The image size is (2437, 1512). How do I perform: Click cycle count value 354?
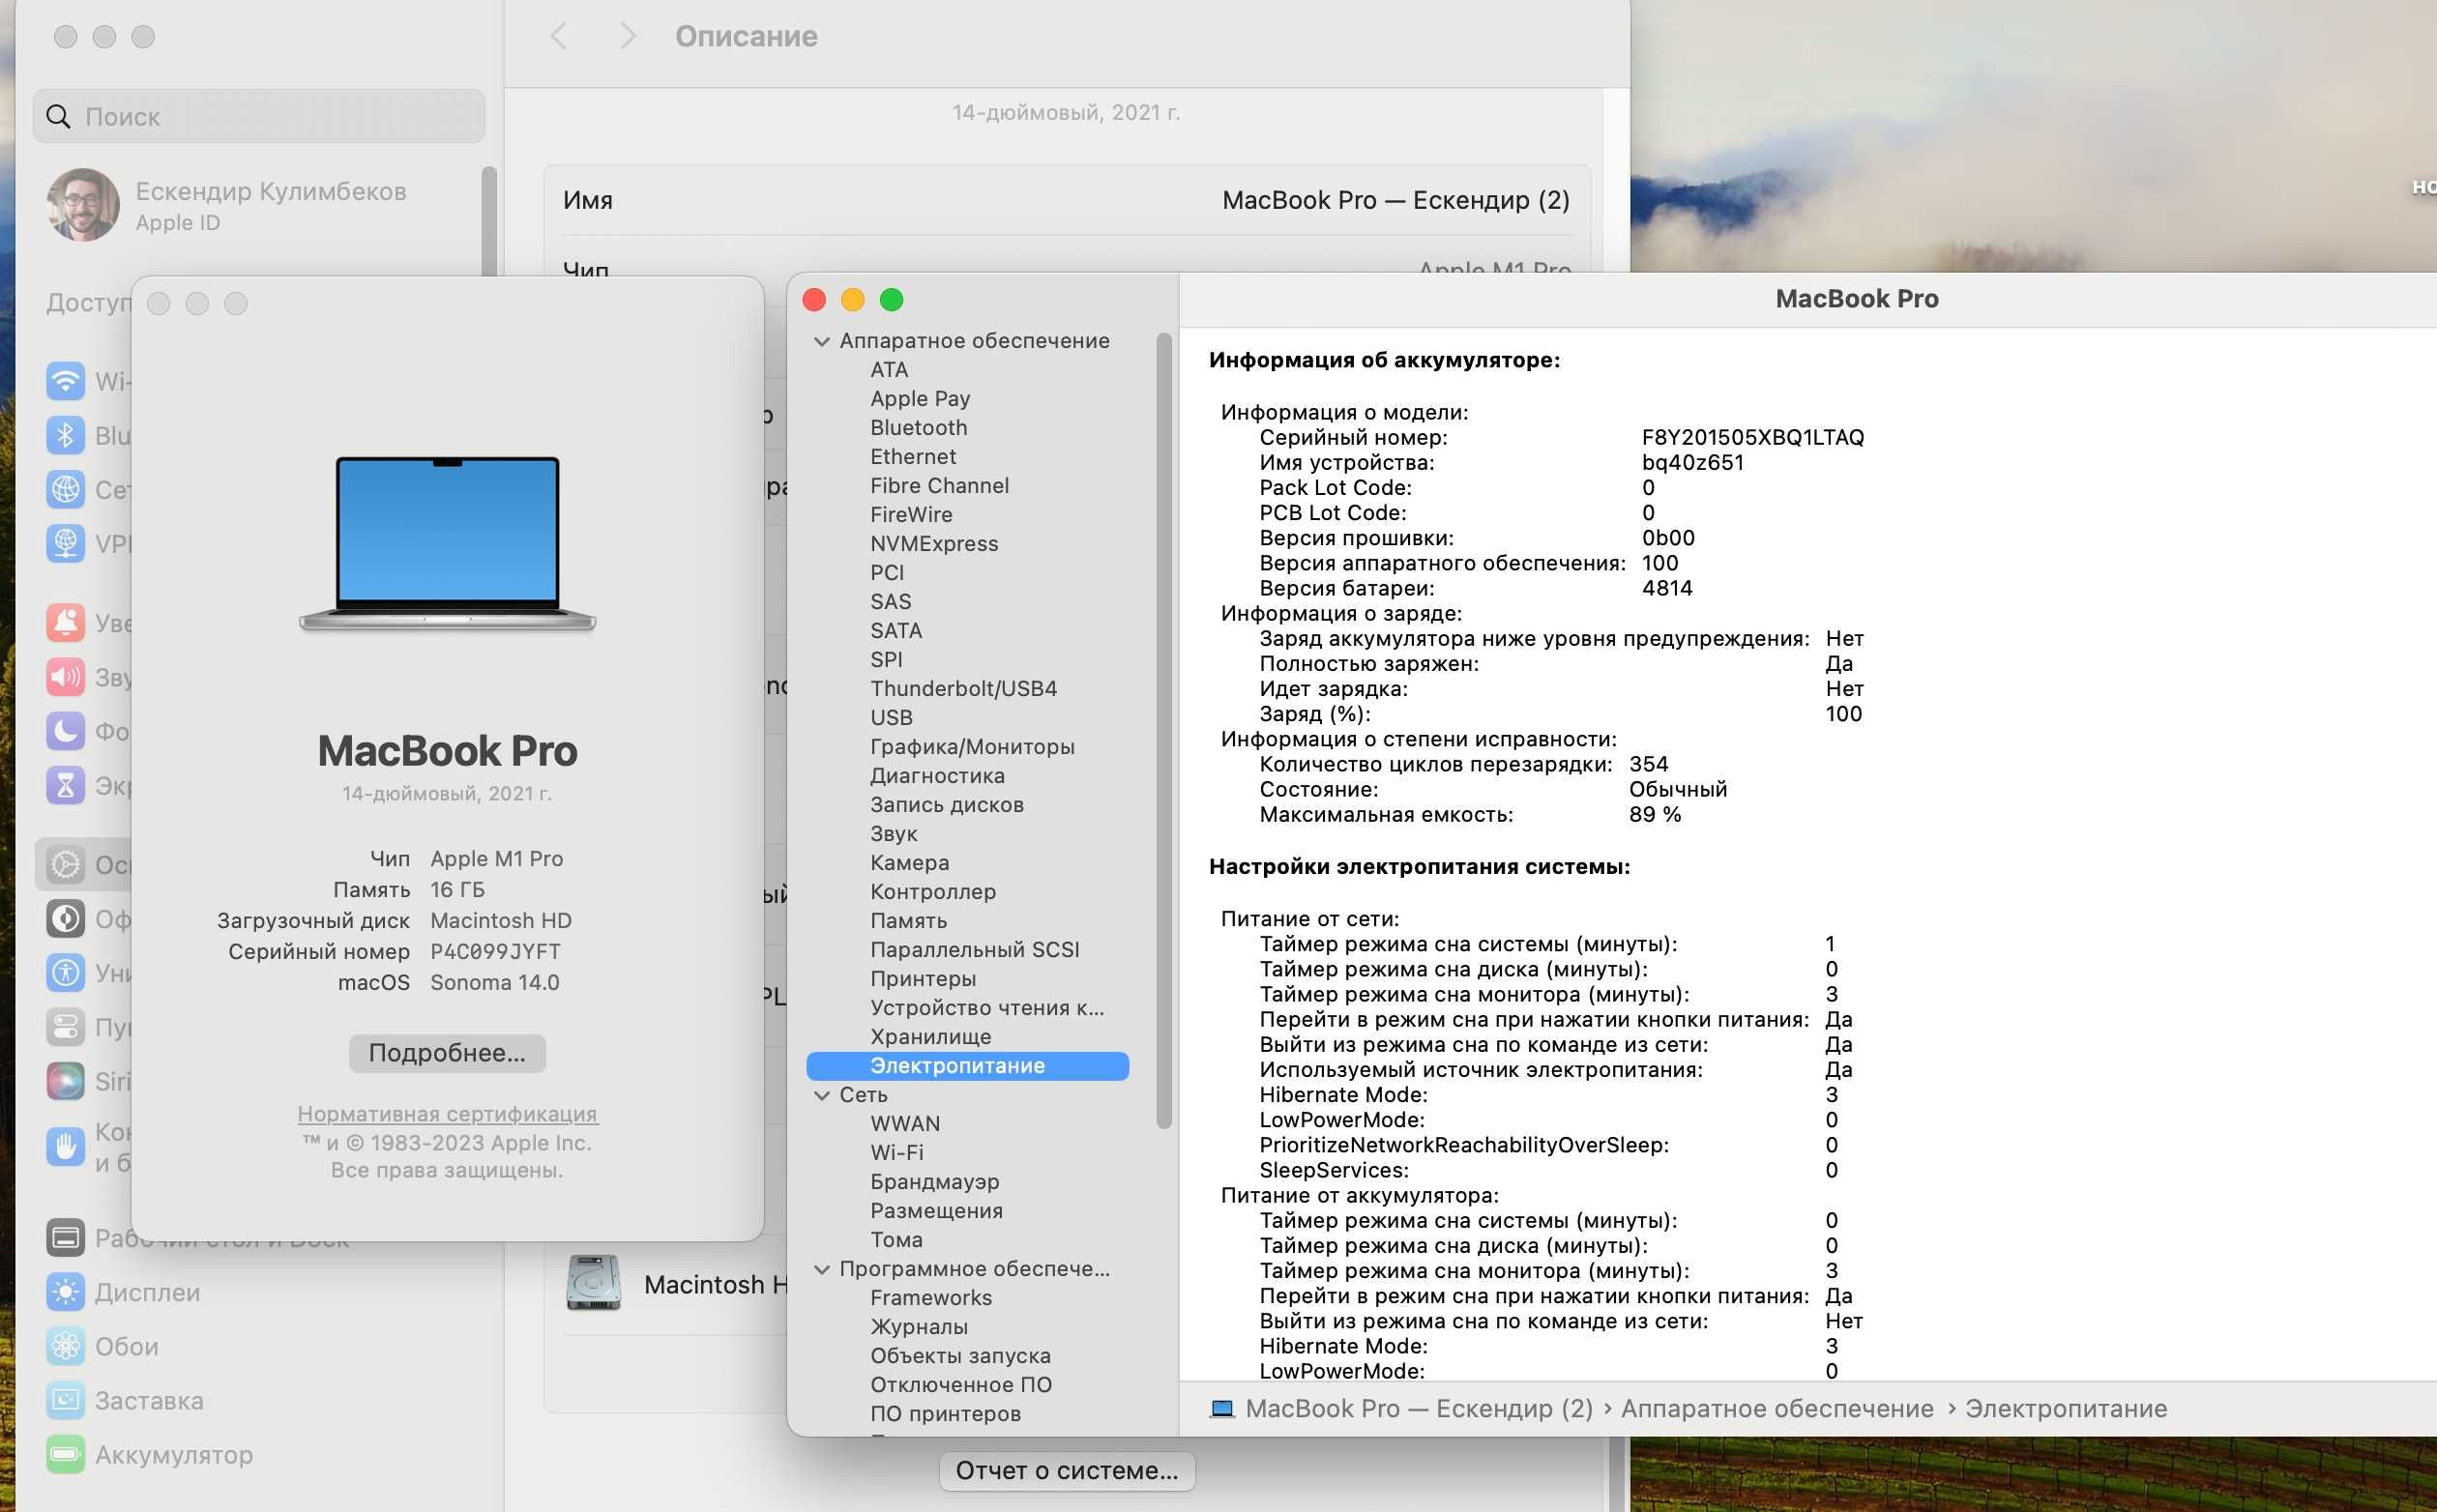[1649, 764]
